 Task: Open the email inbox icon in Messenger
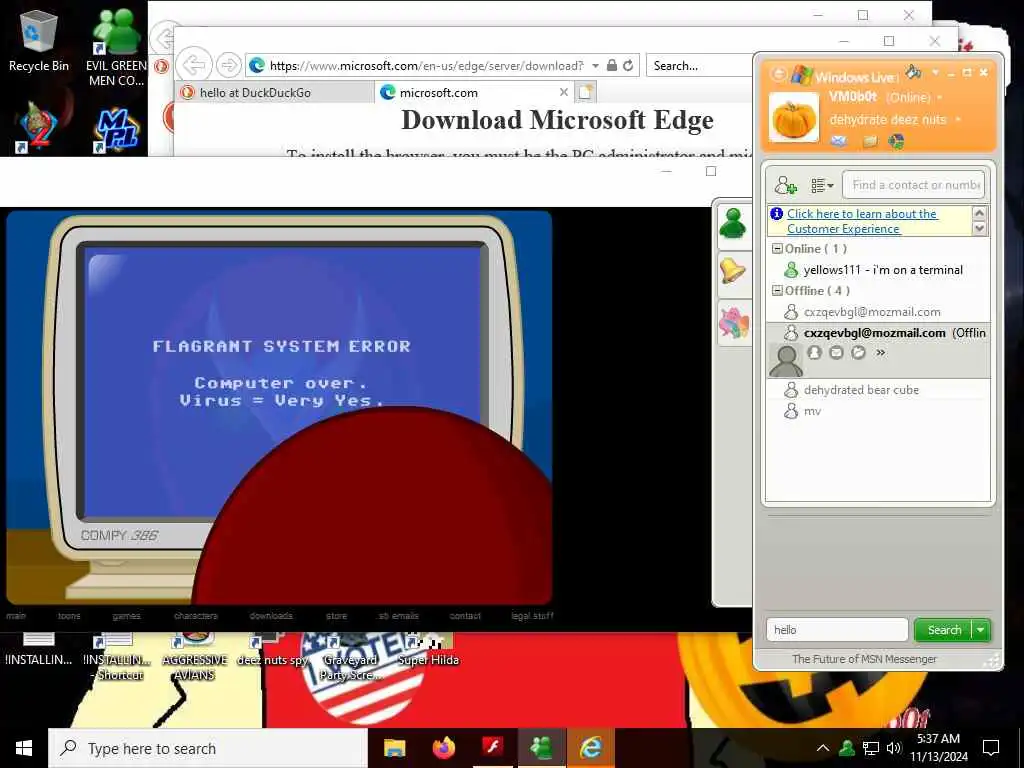839,140
